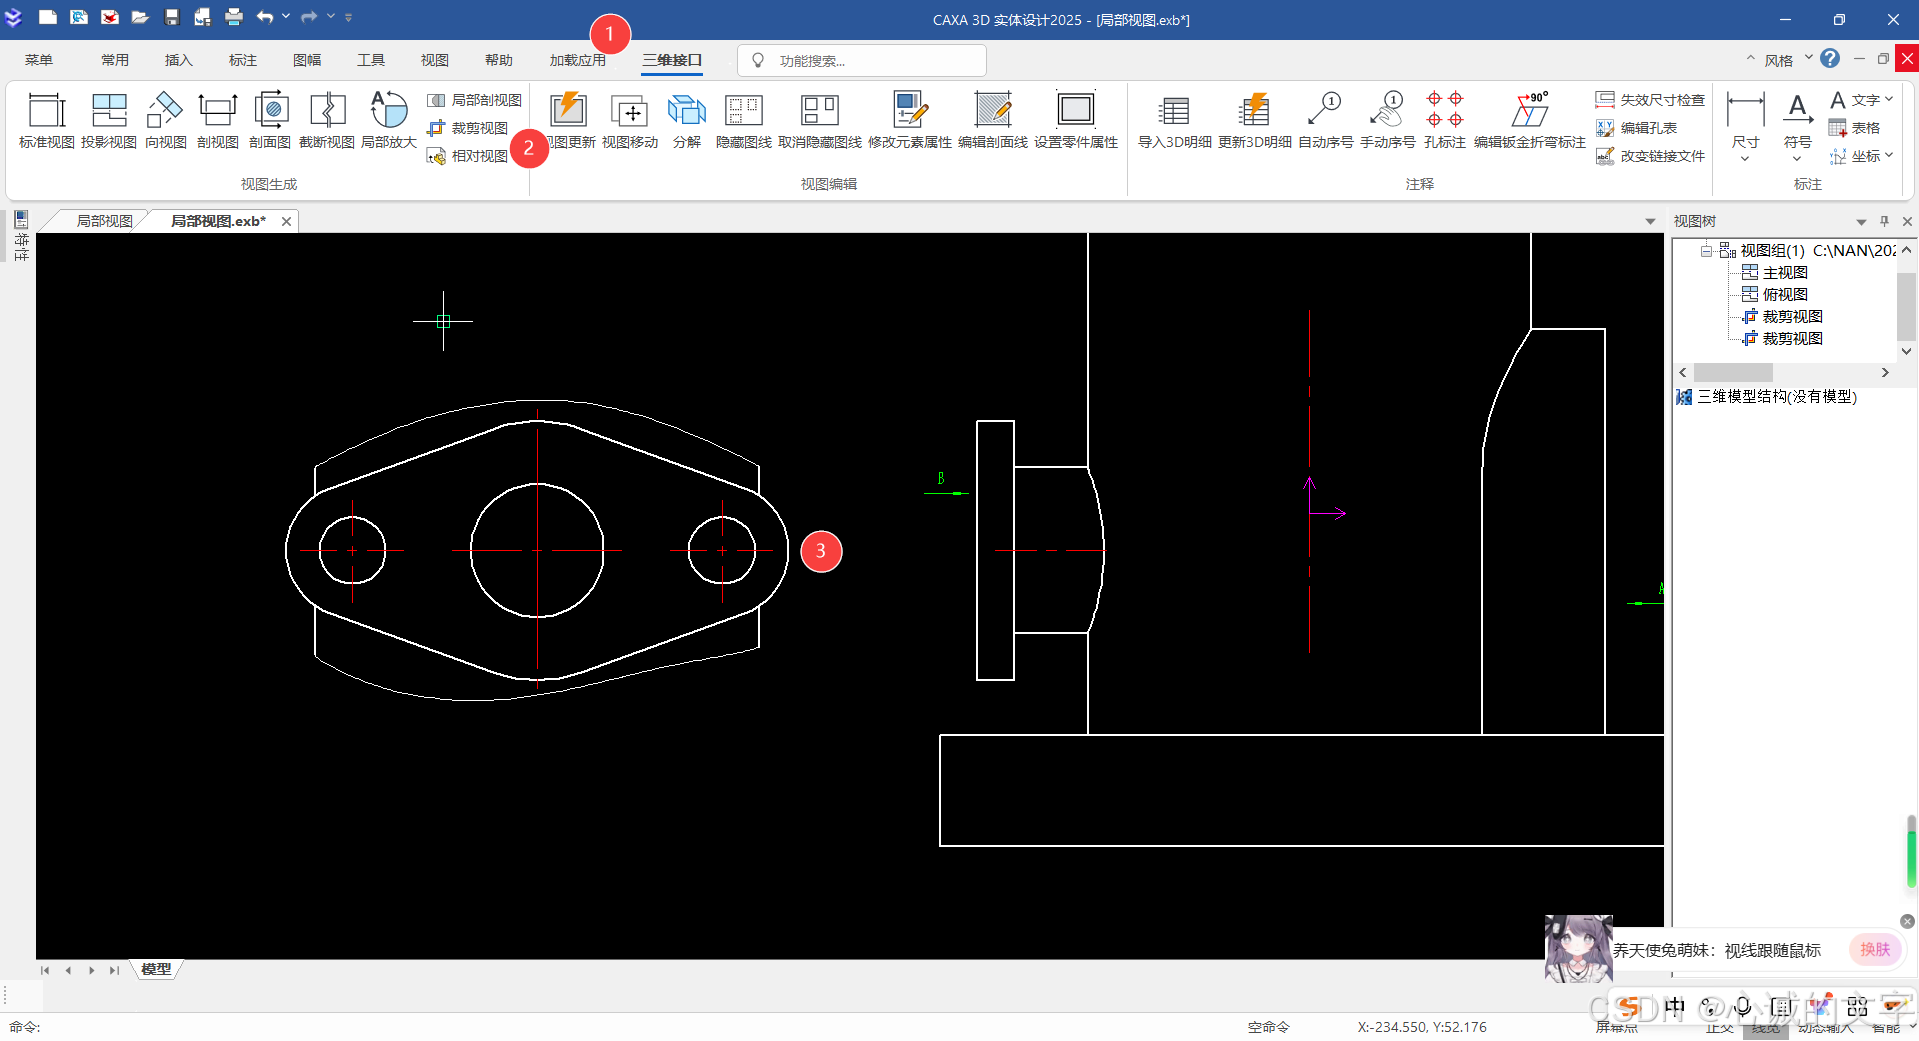
Task: Select 俯视图 in the view tree
Action: (1784, 294)
